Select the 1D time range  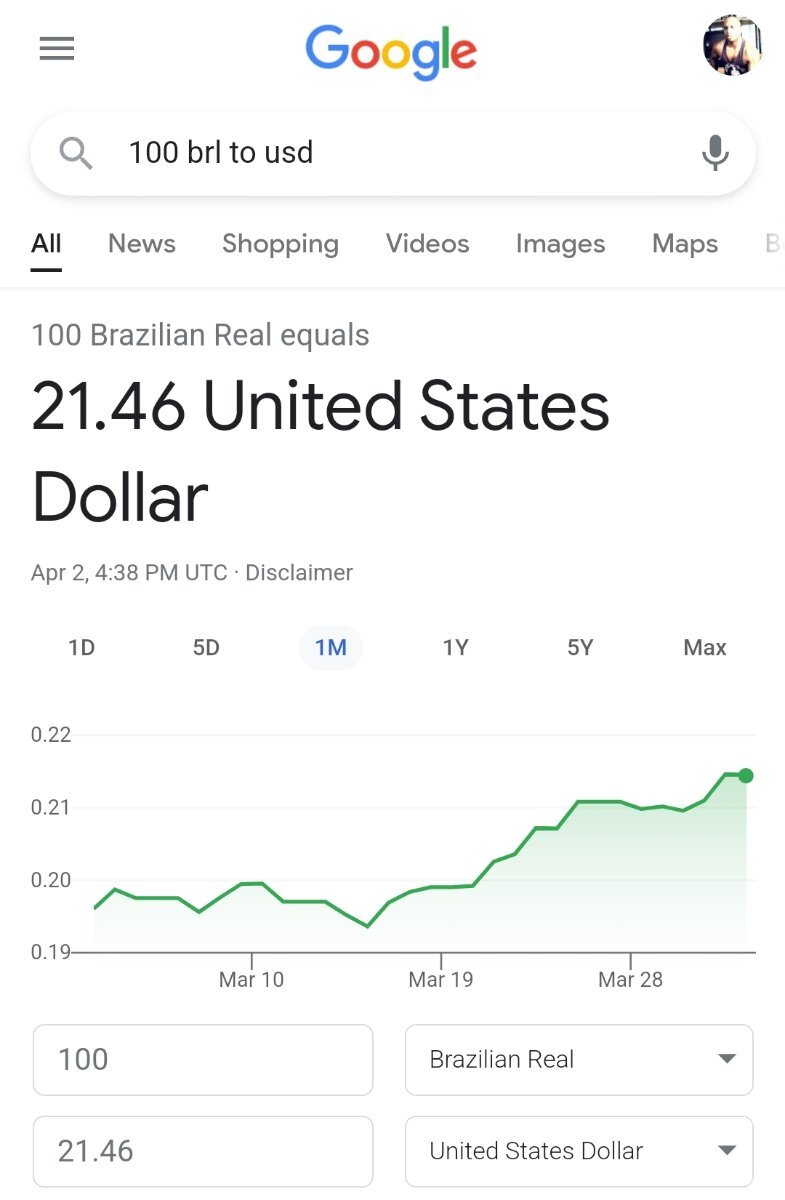(82, 648)
